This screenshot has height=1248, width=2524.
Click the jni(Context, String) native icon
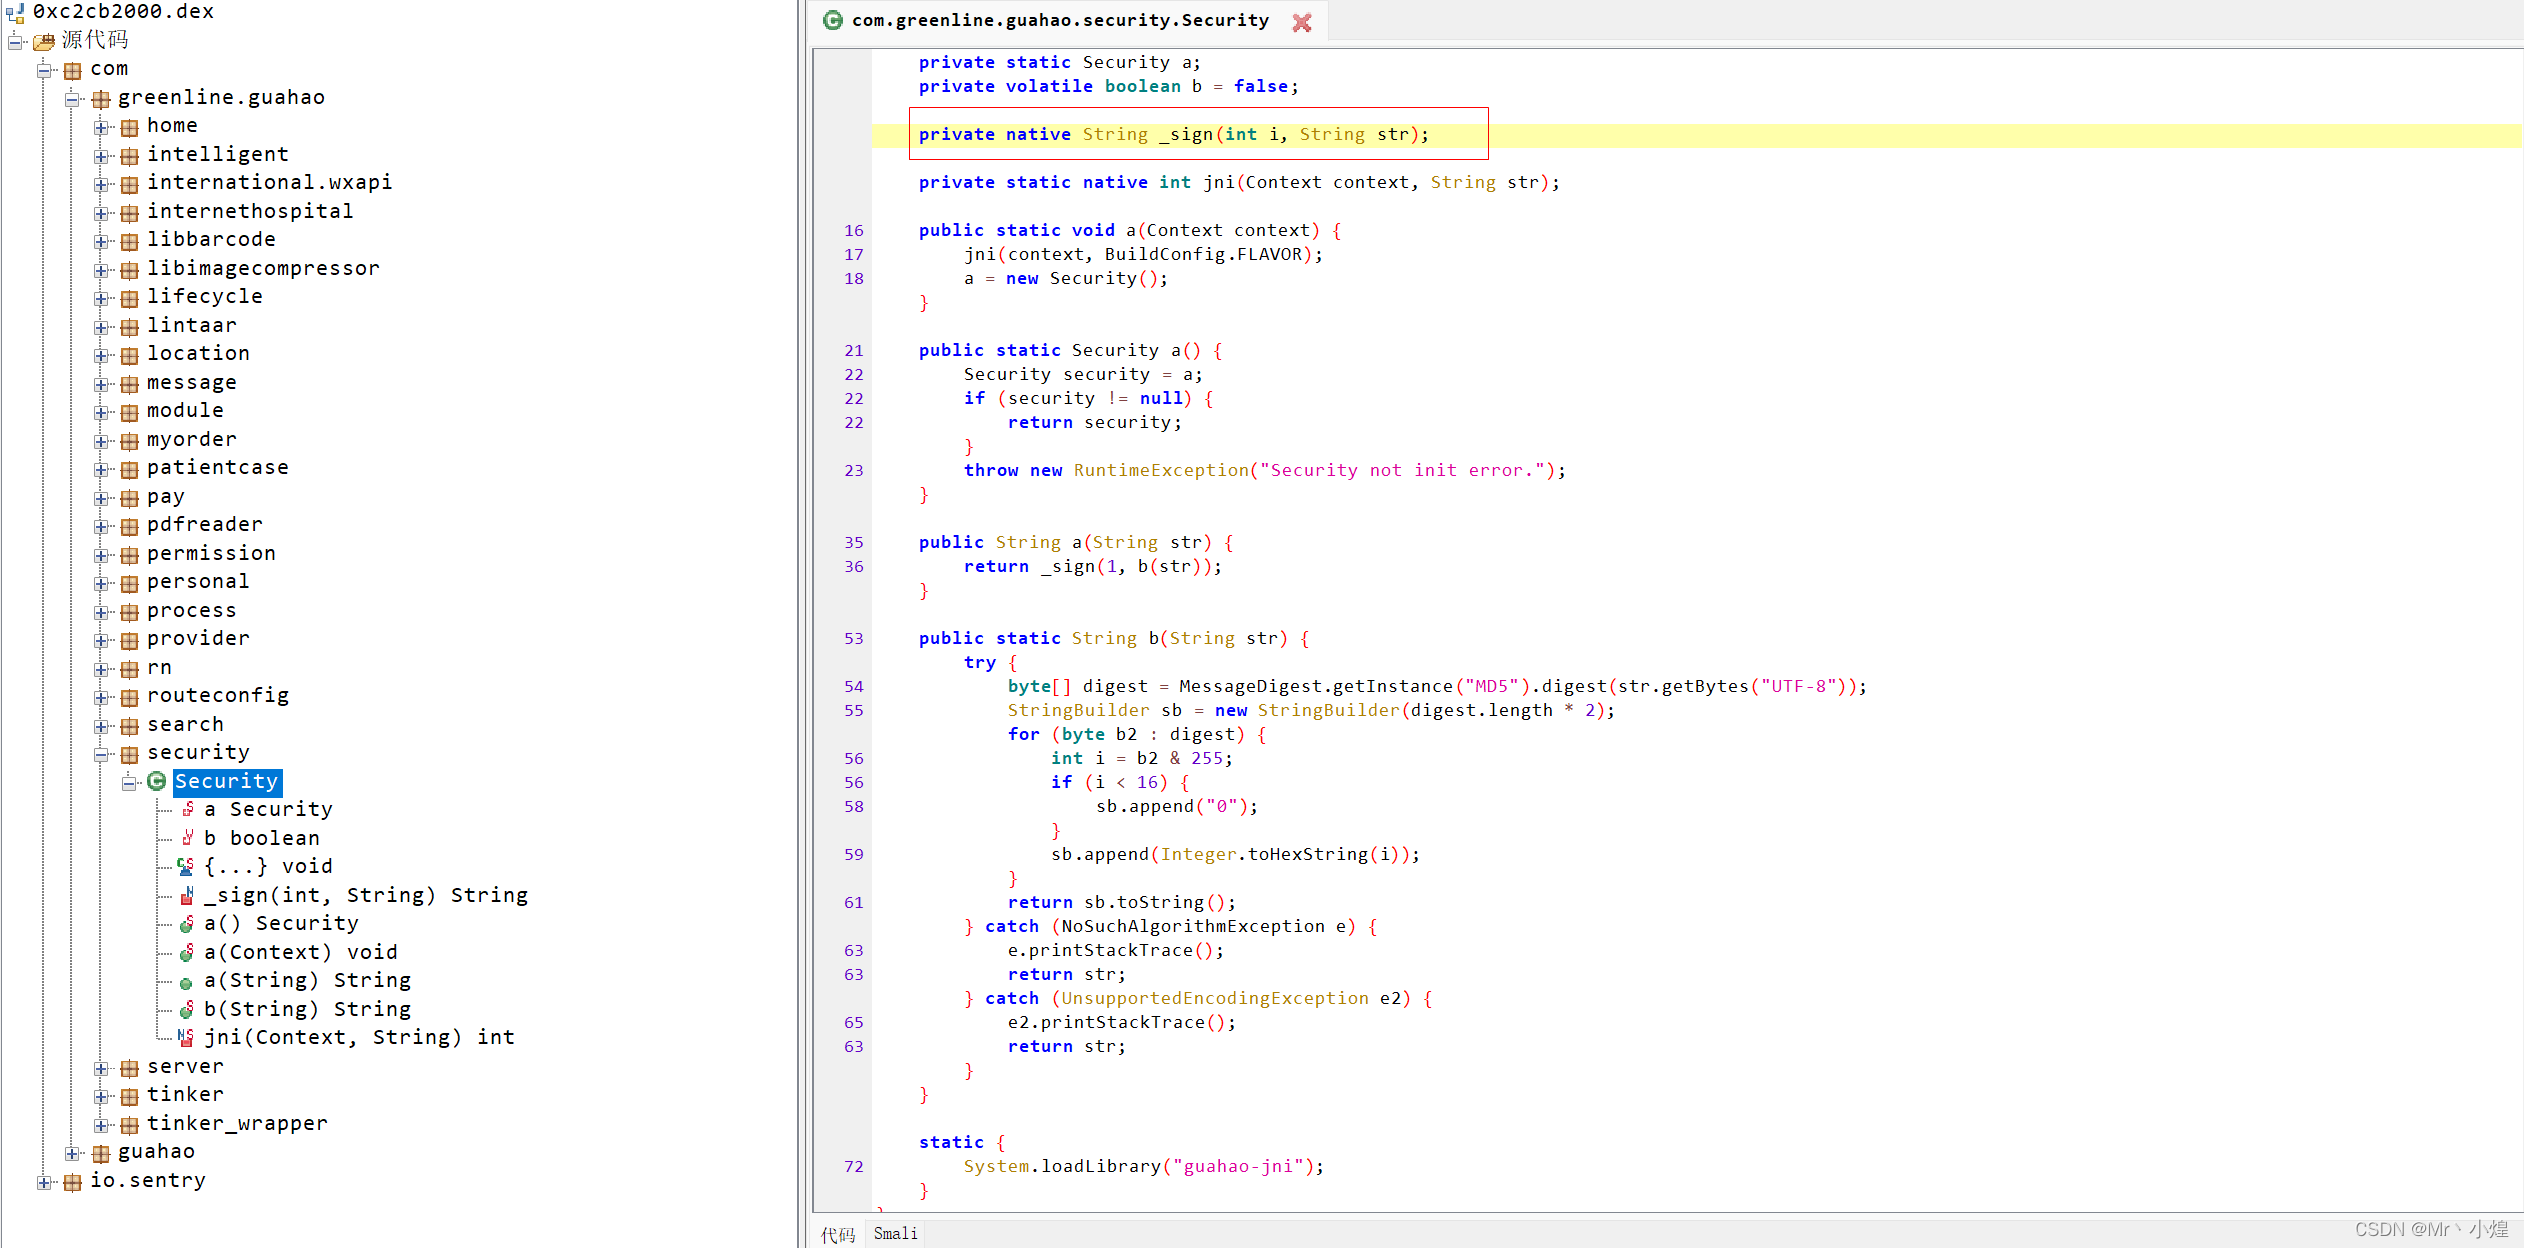coord(186,1037)
